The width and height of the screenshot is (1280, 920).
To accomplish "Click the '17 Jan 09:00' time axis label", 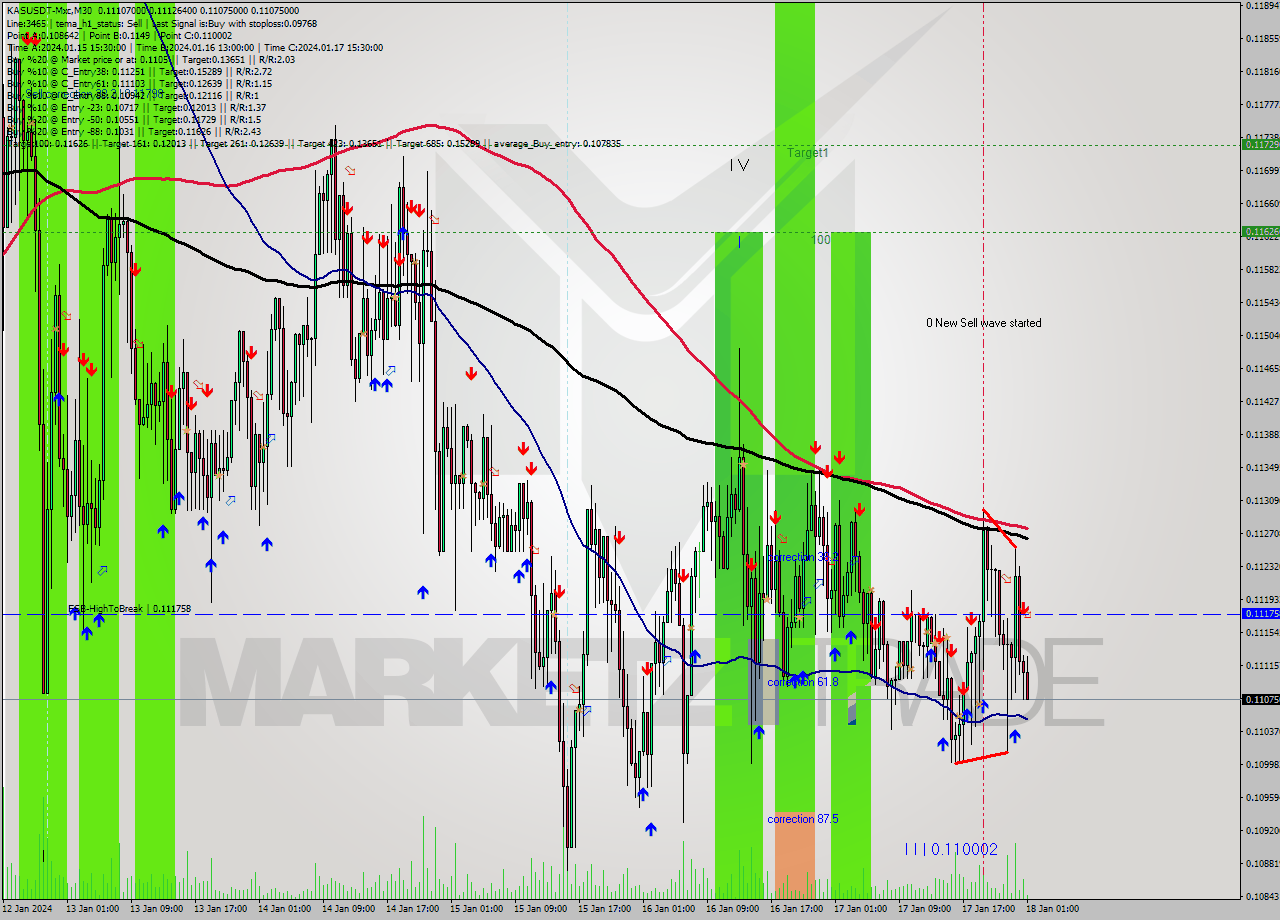I will coord(924,909).
